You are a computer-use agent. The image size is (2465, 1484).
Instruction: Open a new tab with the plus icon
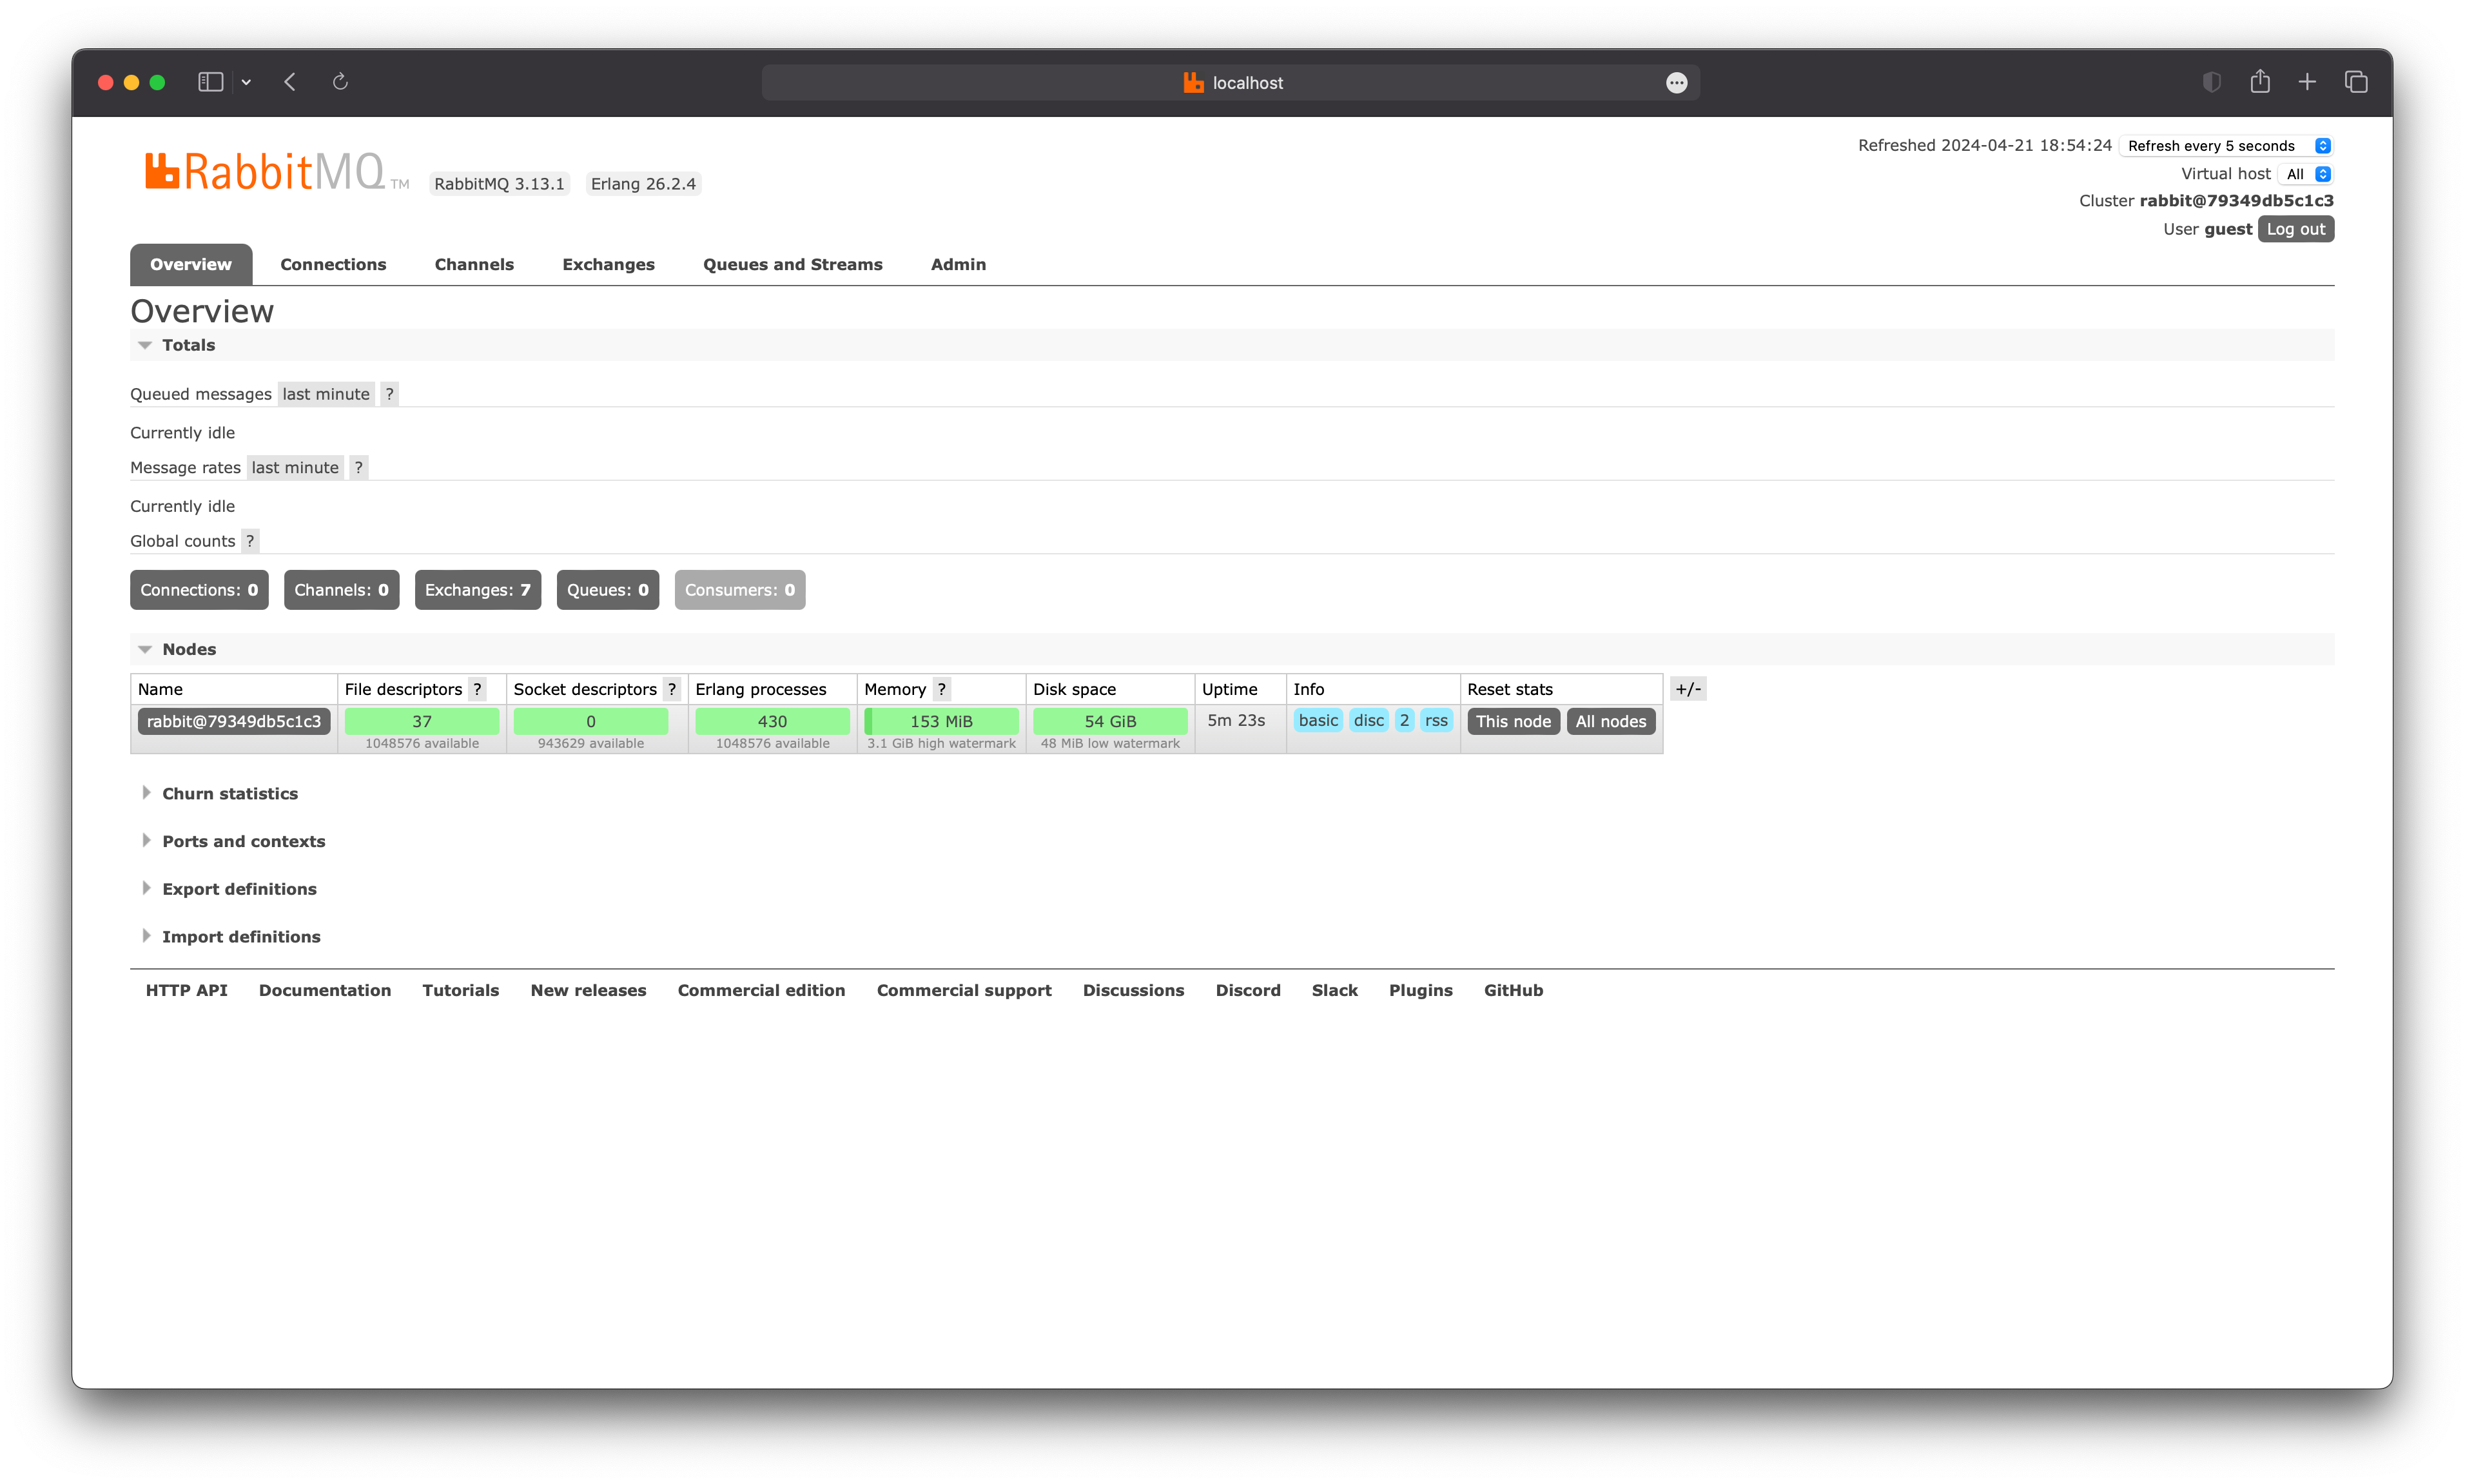(2307, 82)
